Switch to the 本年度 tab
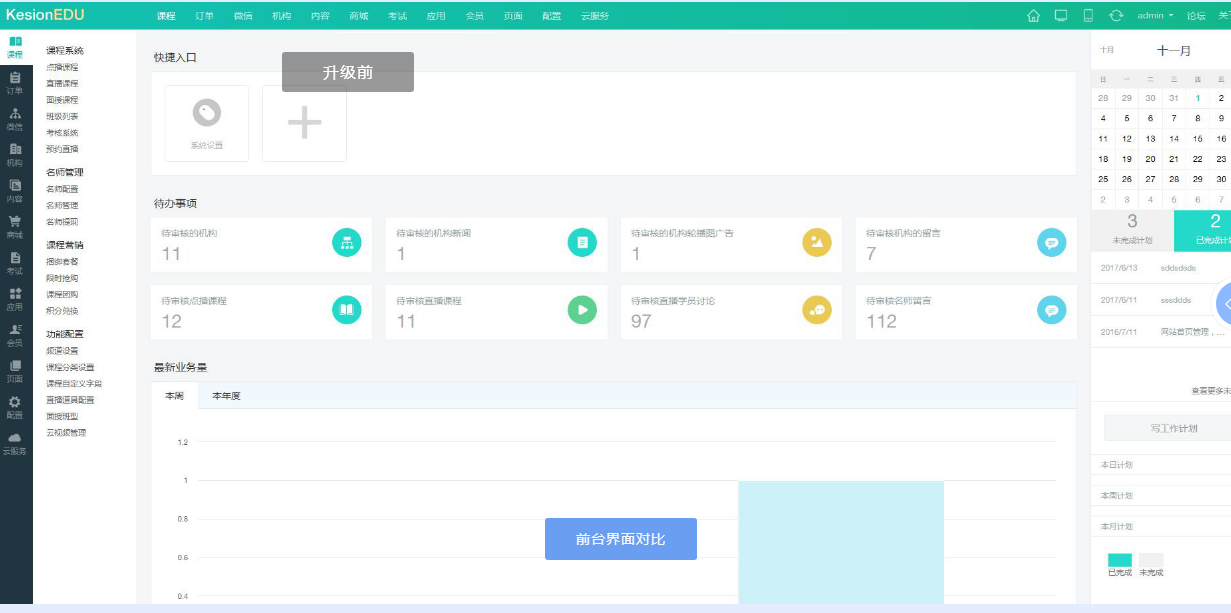1231x613 pixels. (225, 395)
